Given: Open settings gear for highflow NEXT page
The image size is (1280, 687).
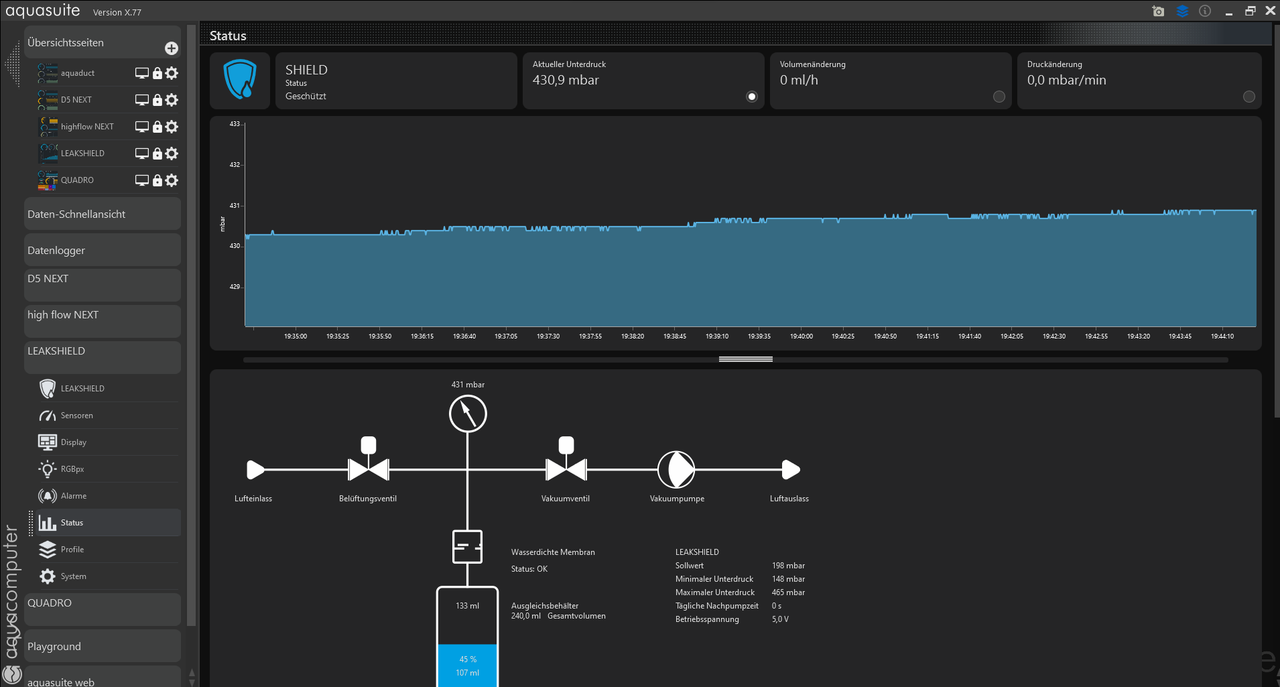Looking at the screenshot, I should (172, 127).
